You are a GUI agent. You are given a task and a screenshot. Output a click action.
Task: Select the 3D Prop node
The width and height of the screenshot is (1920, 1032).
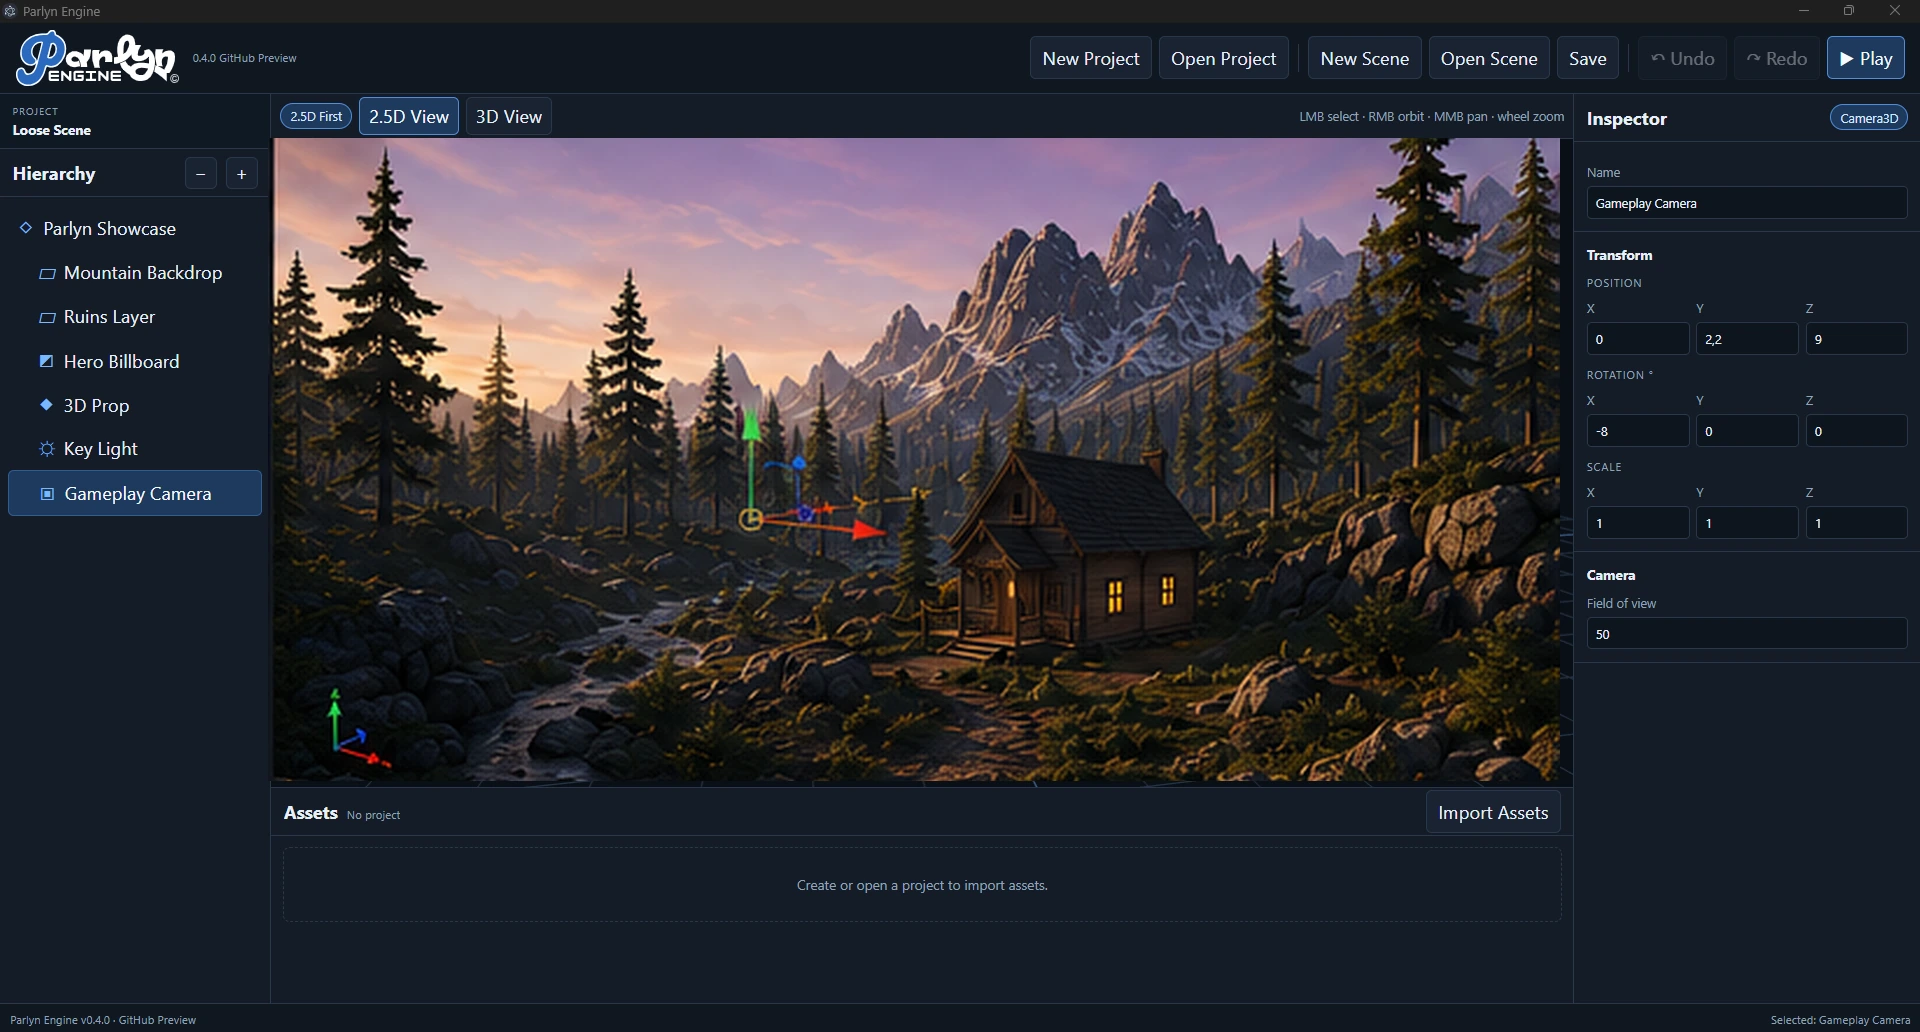135,405
